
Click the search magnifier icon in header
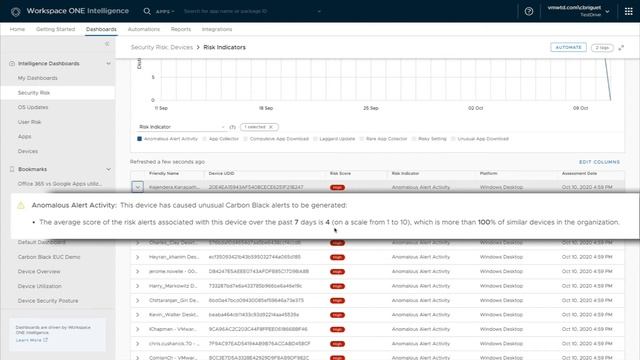point(147,11)
